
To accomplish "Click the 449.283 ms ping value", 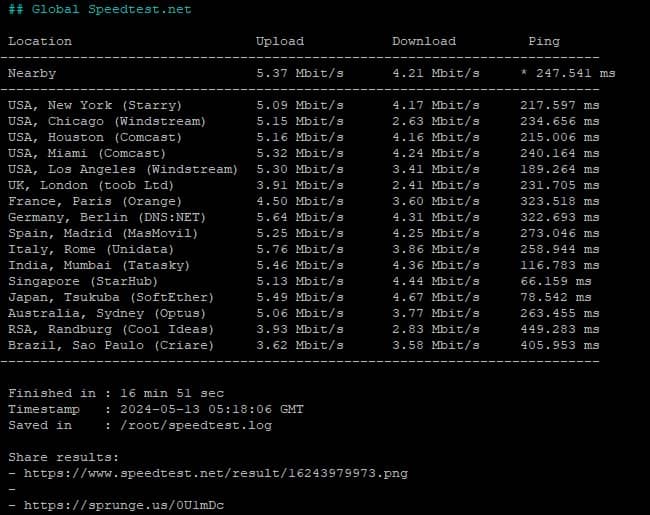I will click(x=560, y=329).
